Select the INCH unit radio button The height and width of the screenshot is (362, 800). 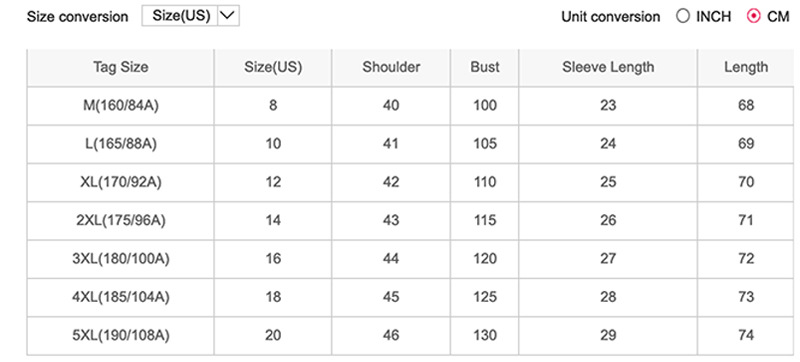(683, 17)
